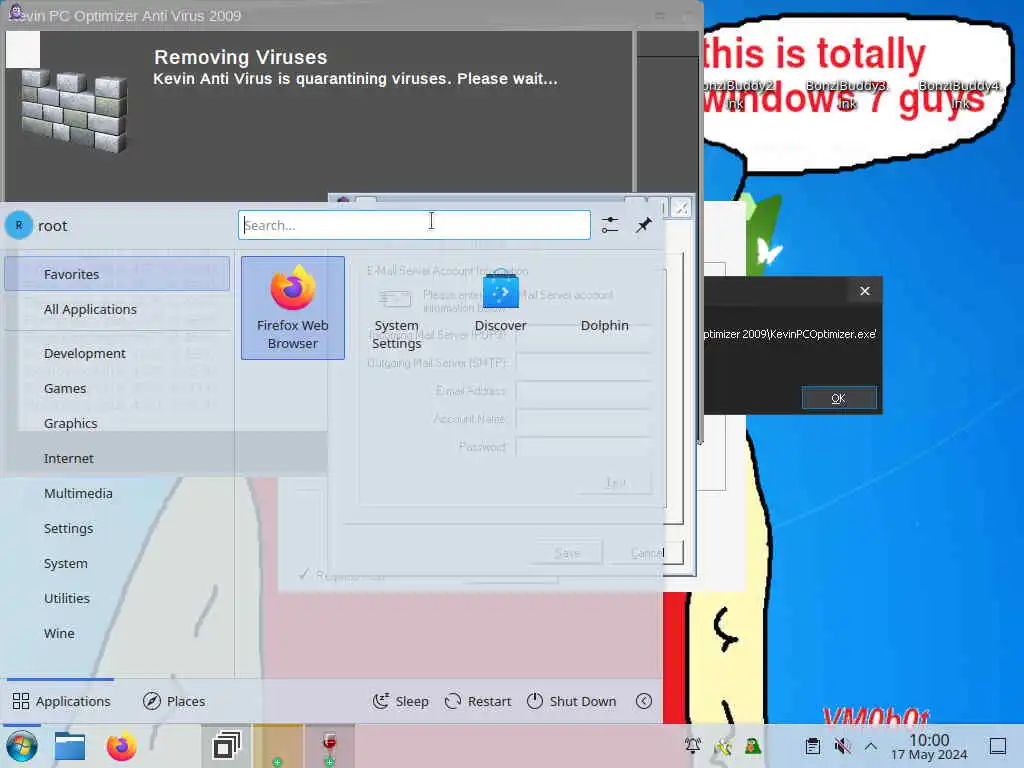Pin the application launcher open
Image resolution: width=1024 pixels, height=768 pixels.
click(x=644, y=225)
